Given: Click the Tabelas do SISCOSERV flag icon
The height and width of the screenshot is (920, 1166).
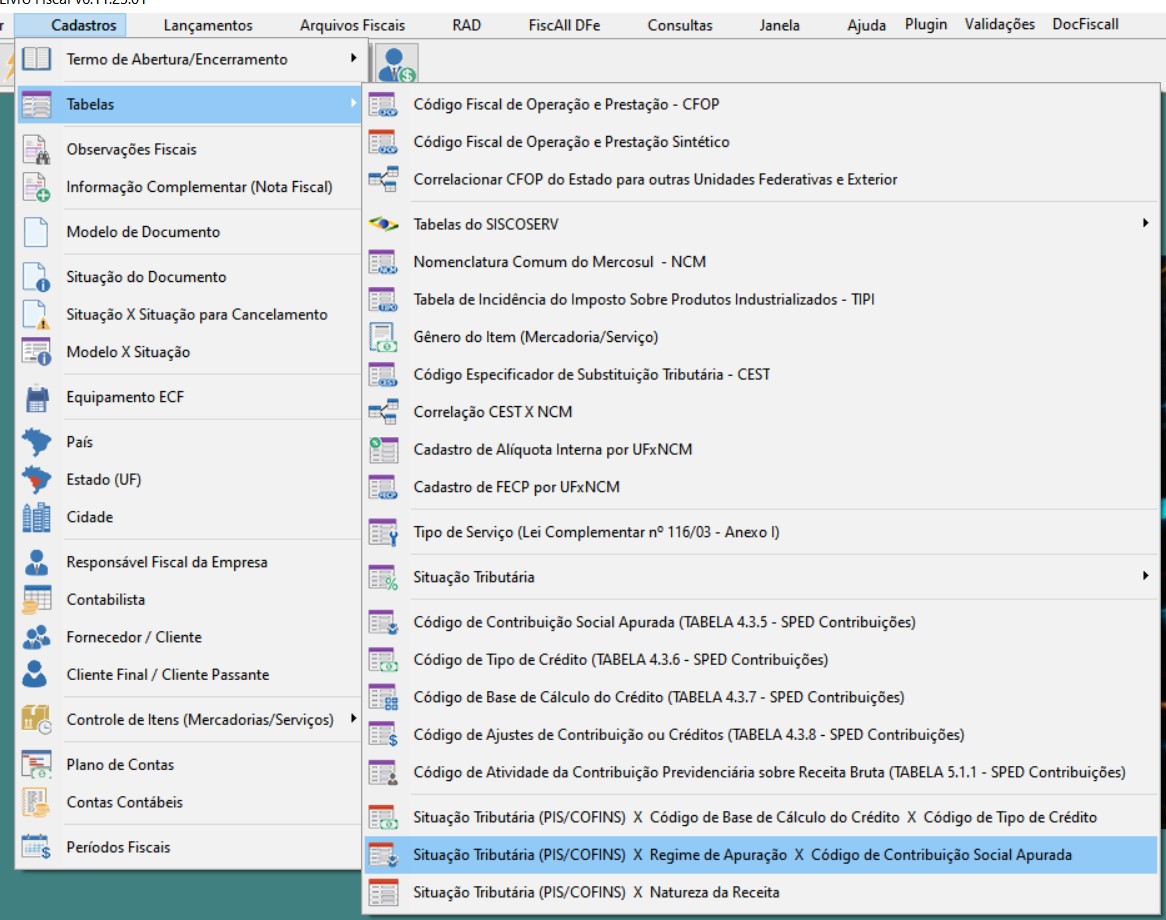Looking at the screenshot, I should [x=384, y=224].
